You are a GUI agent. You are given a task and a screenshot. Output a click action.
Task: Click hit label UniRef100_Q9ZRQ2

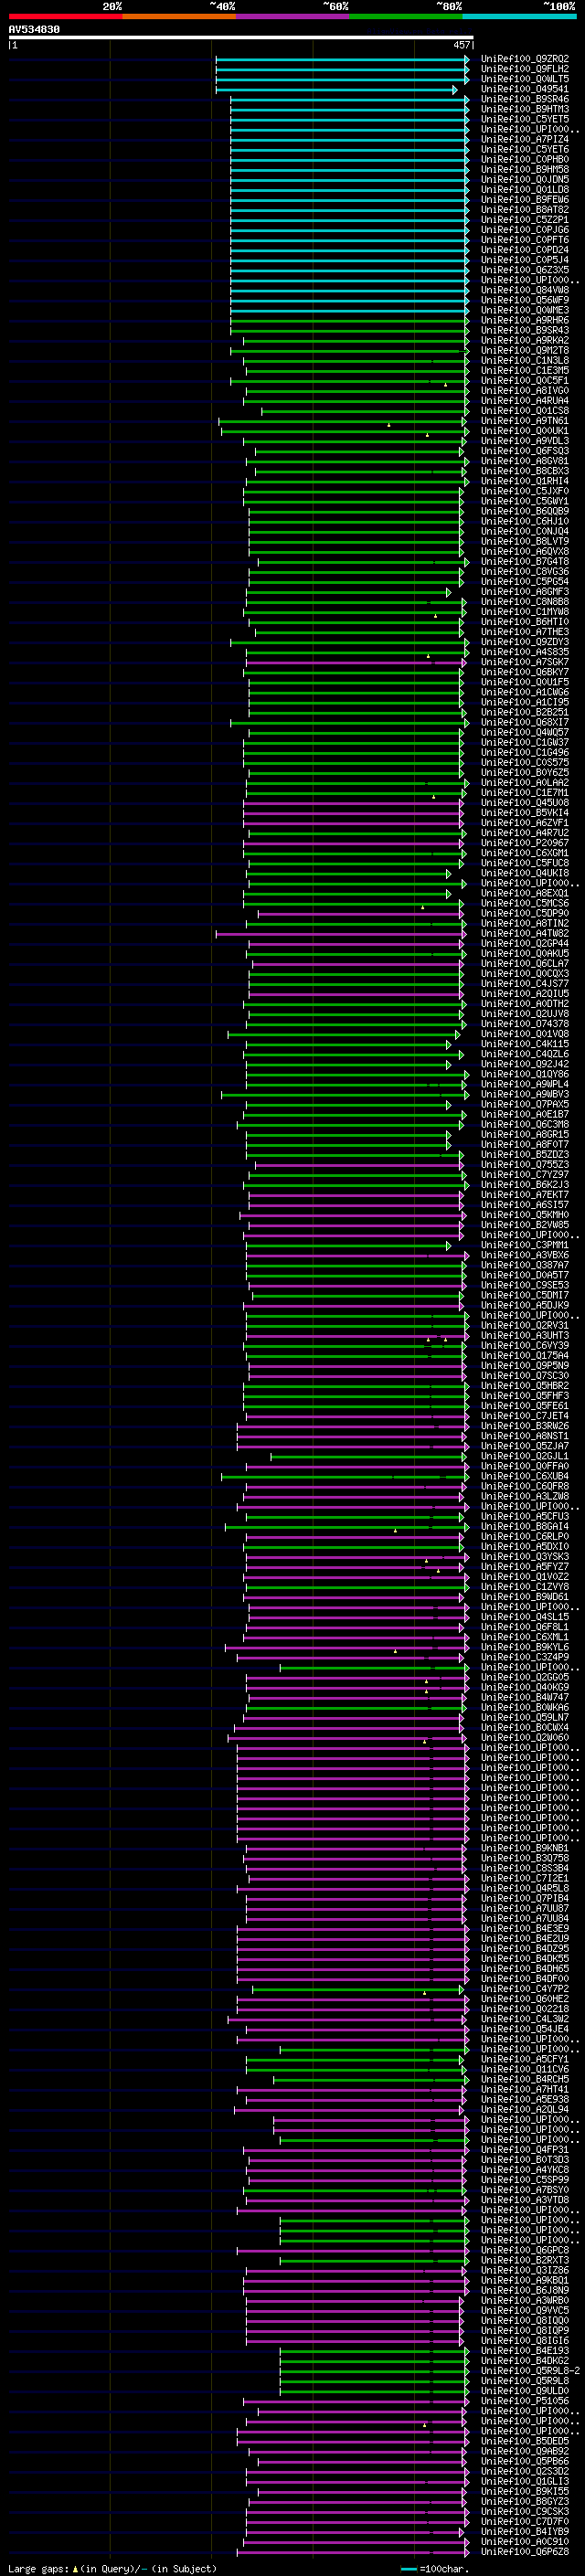525,59
